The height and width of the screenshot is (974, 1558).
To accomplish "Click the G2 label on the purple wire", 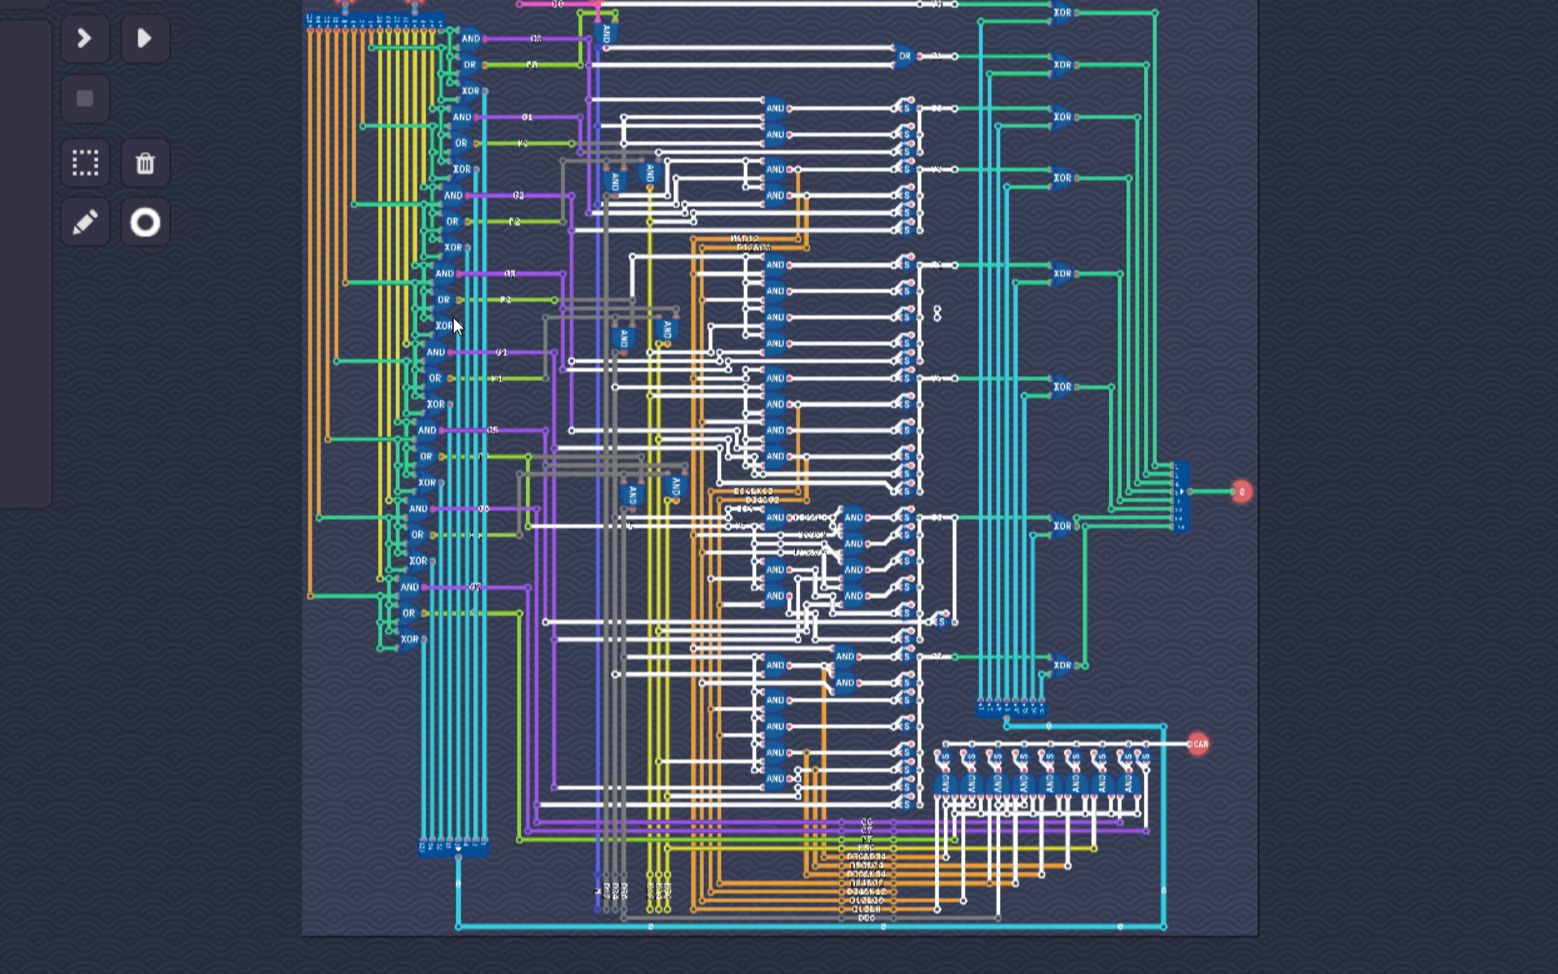I will (x=518, y=196).
